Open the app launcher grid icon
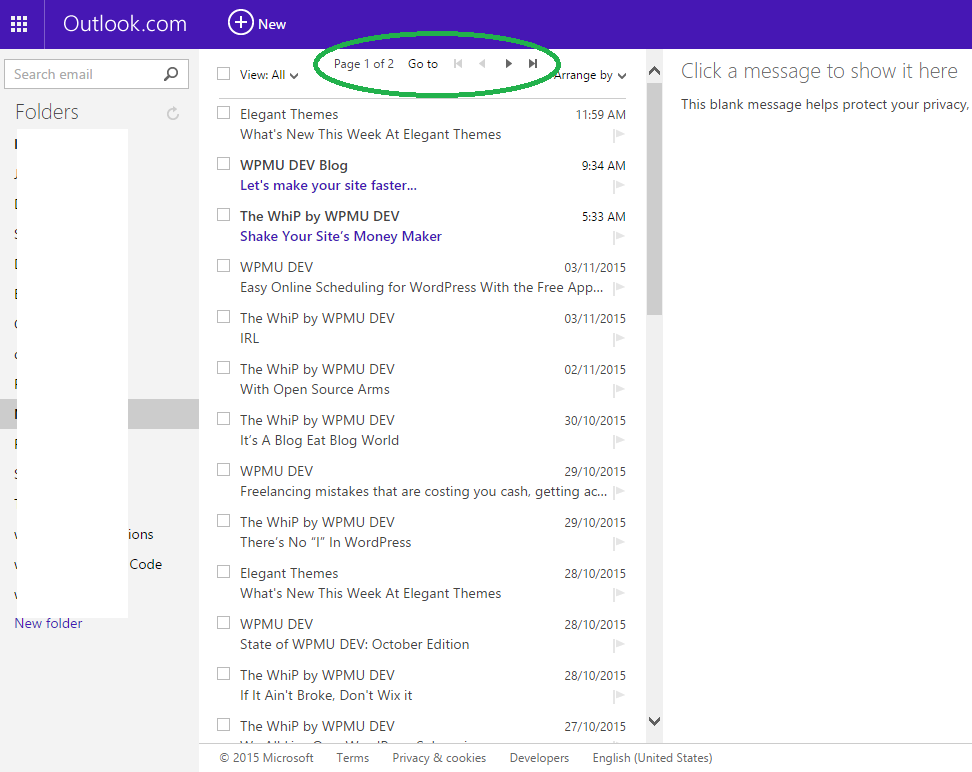 coord(19,24)
